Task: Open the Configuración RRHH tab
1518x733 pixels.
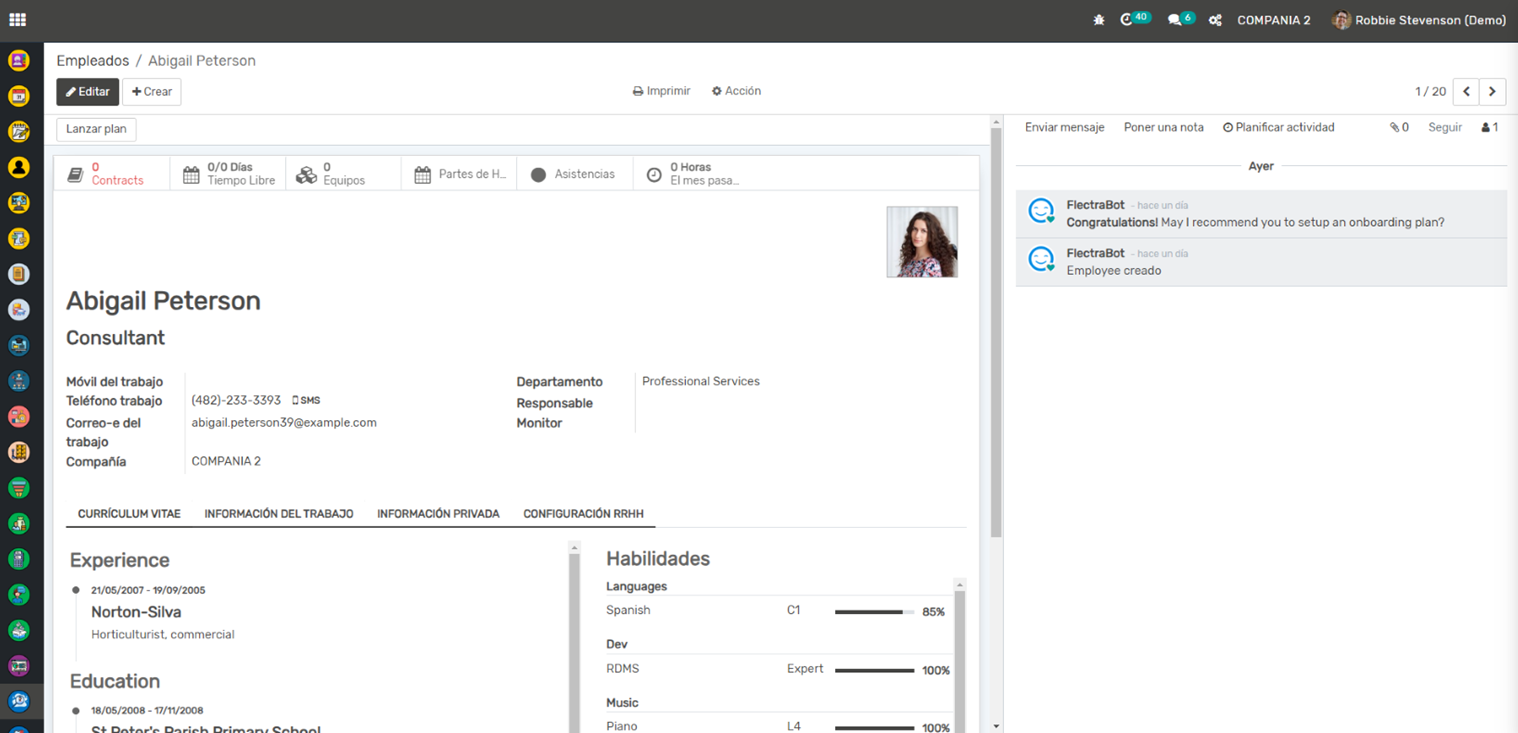Action: click(x=583, y=514)
